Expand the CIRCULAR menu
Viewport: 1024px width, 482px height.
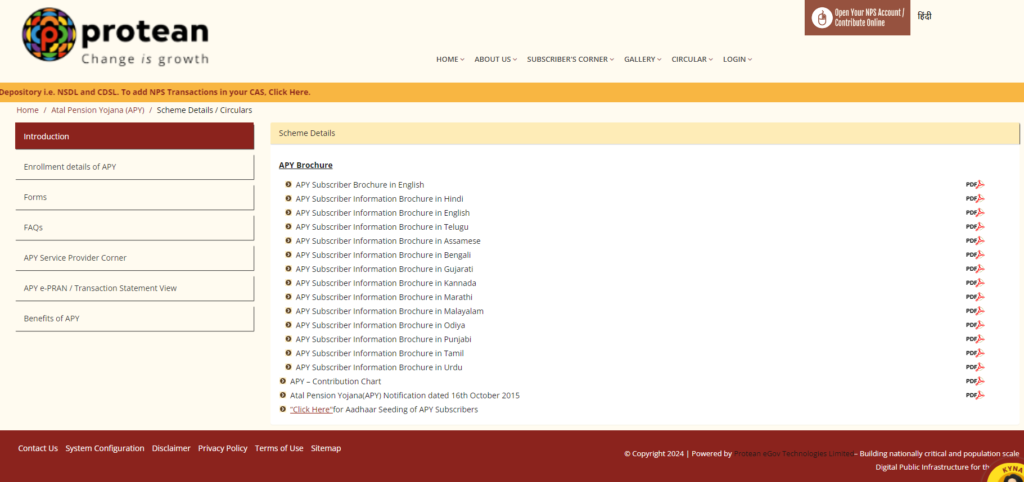pos(692,59)
